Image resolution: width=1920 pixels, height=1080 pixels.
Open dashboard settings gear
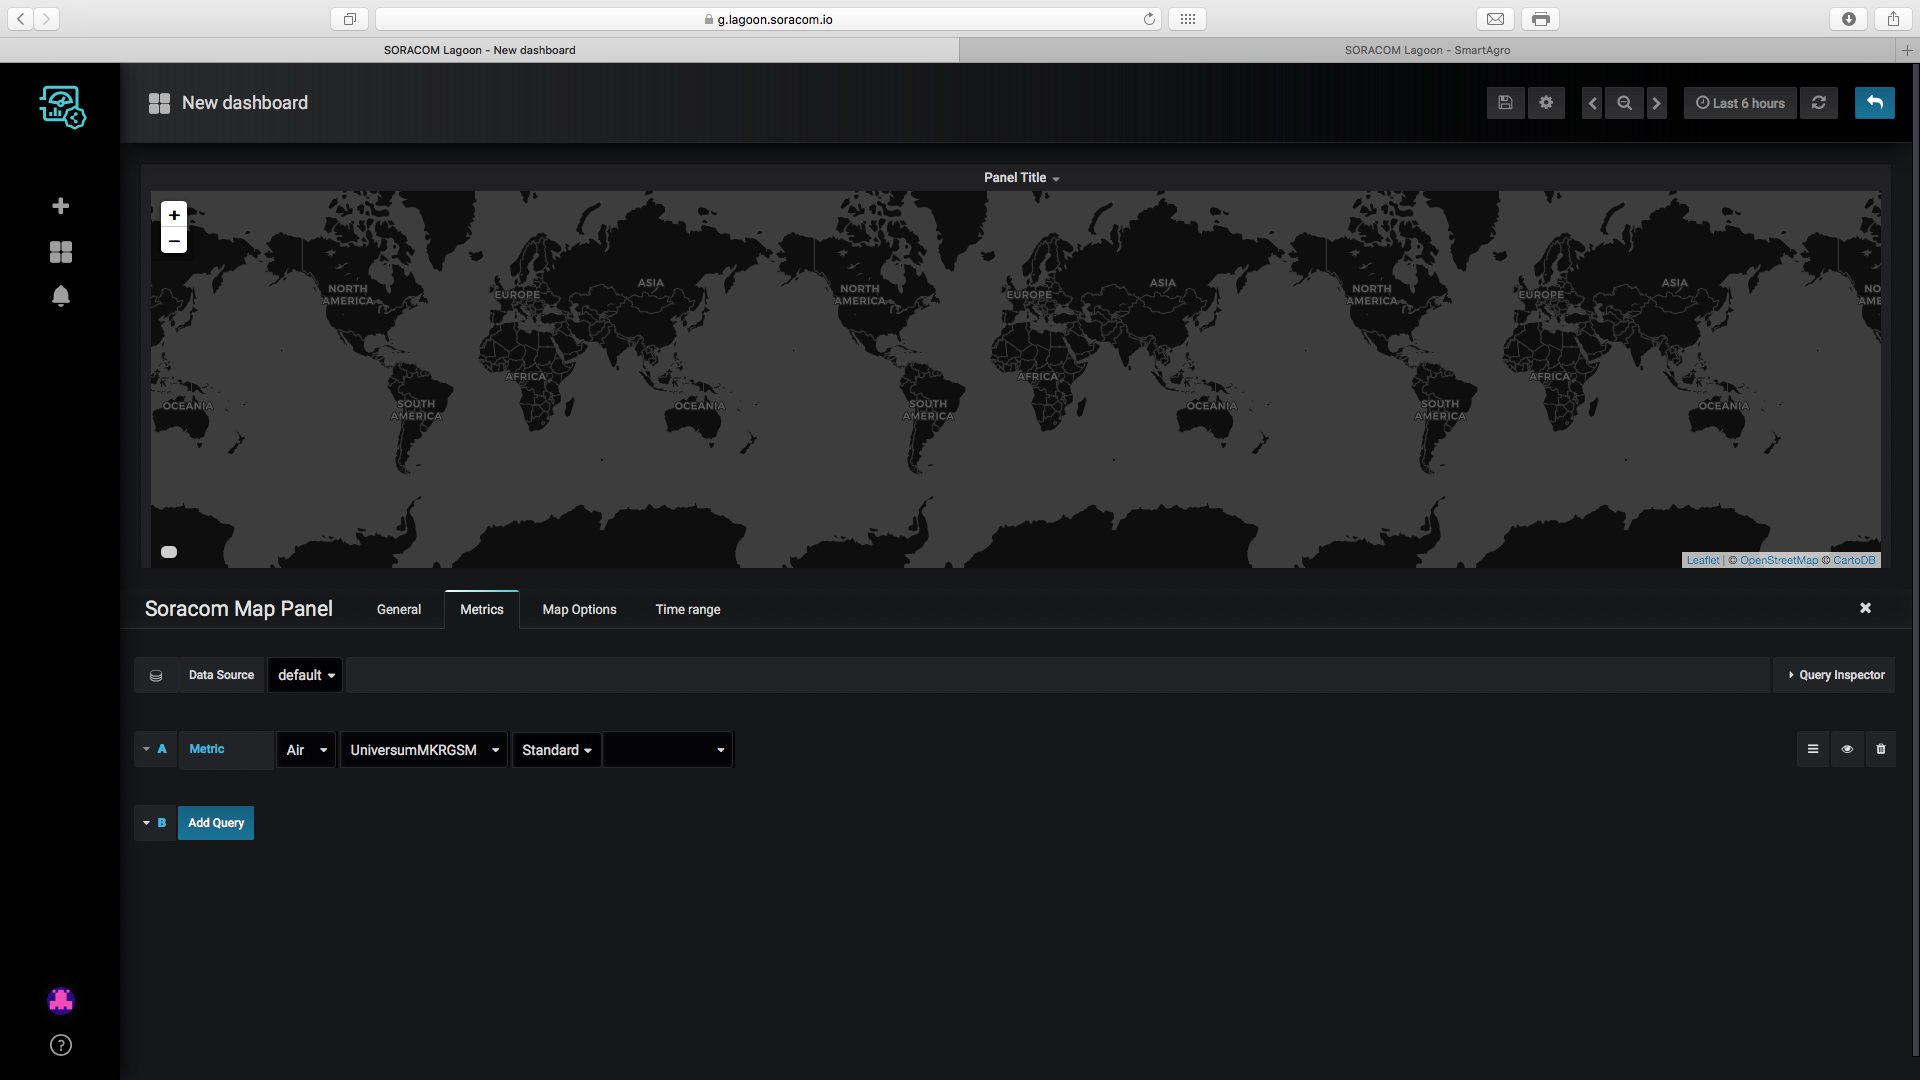click(1546, 103)
